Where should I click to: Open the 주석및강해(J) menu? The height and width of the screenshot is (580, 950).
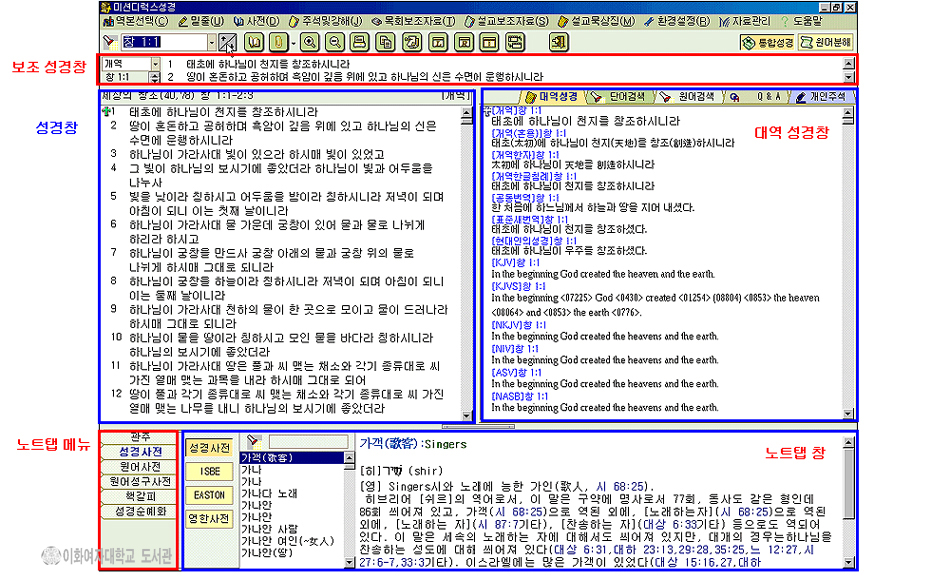(x=325, y=21)
